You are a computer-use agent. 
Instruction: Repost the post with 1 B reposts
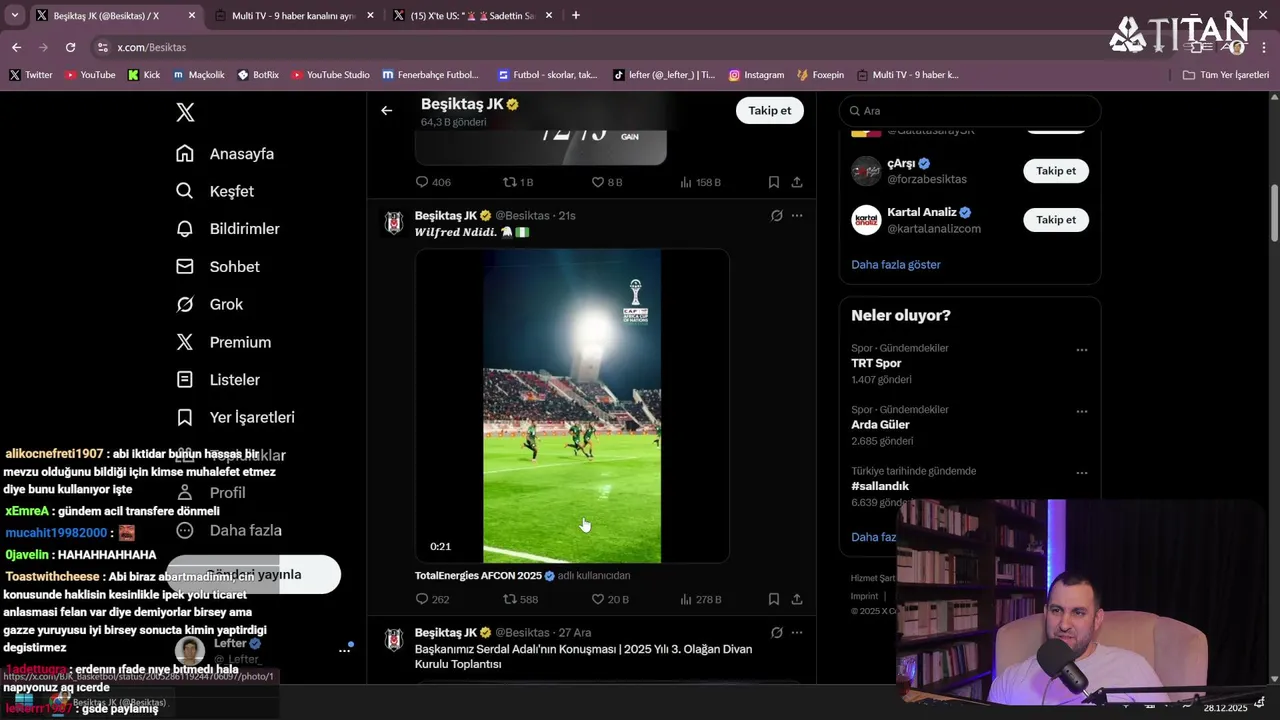click(x=518, y=182)
